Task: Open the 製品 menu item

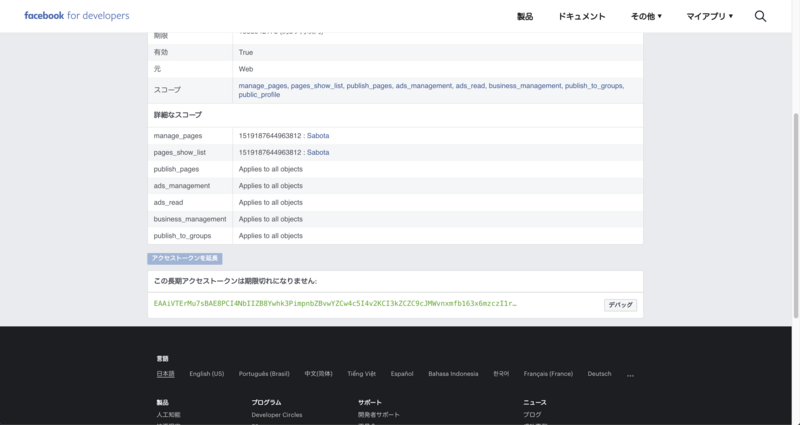Action: click(525, 16)
